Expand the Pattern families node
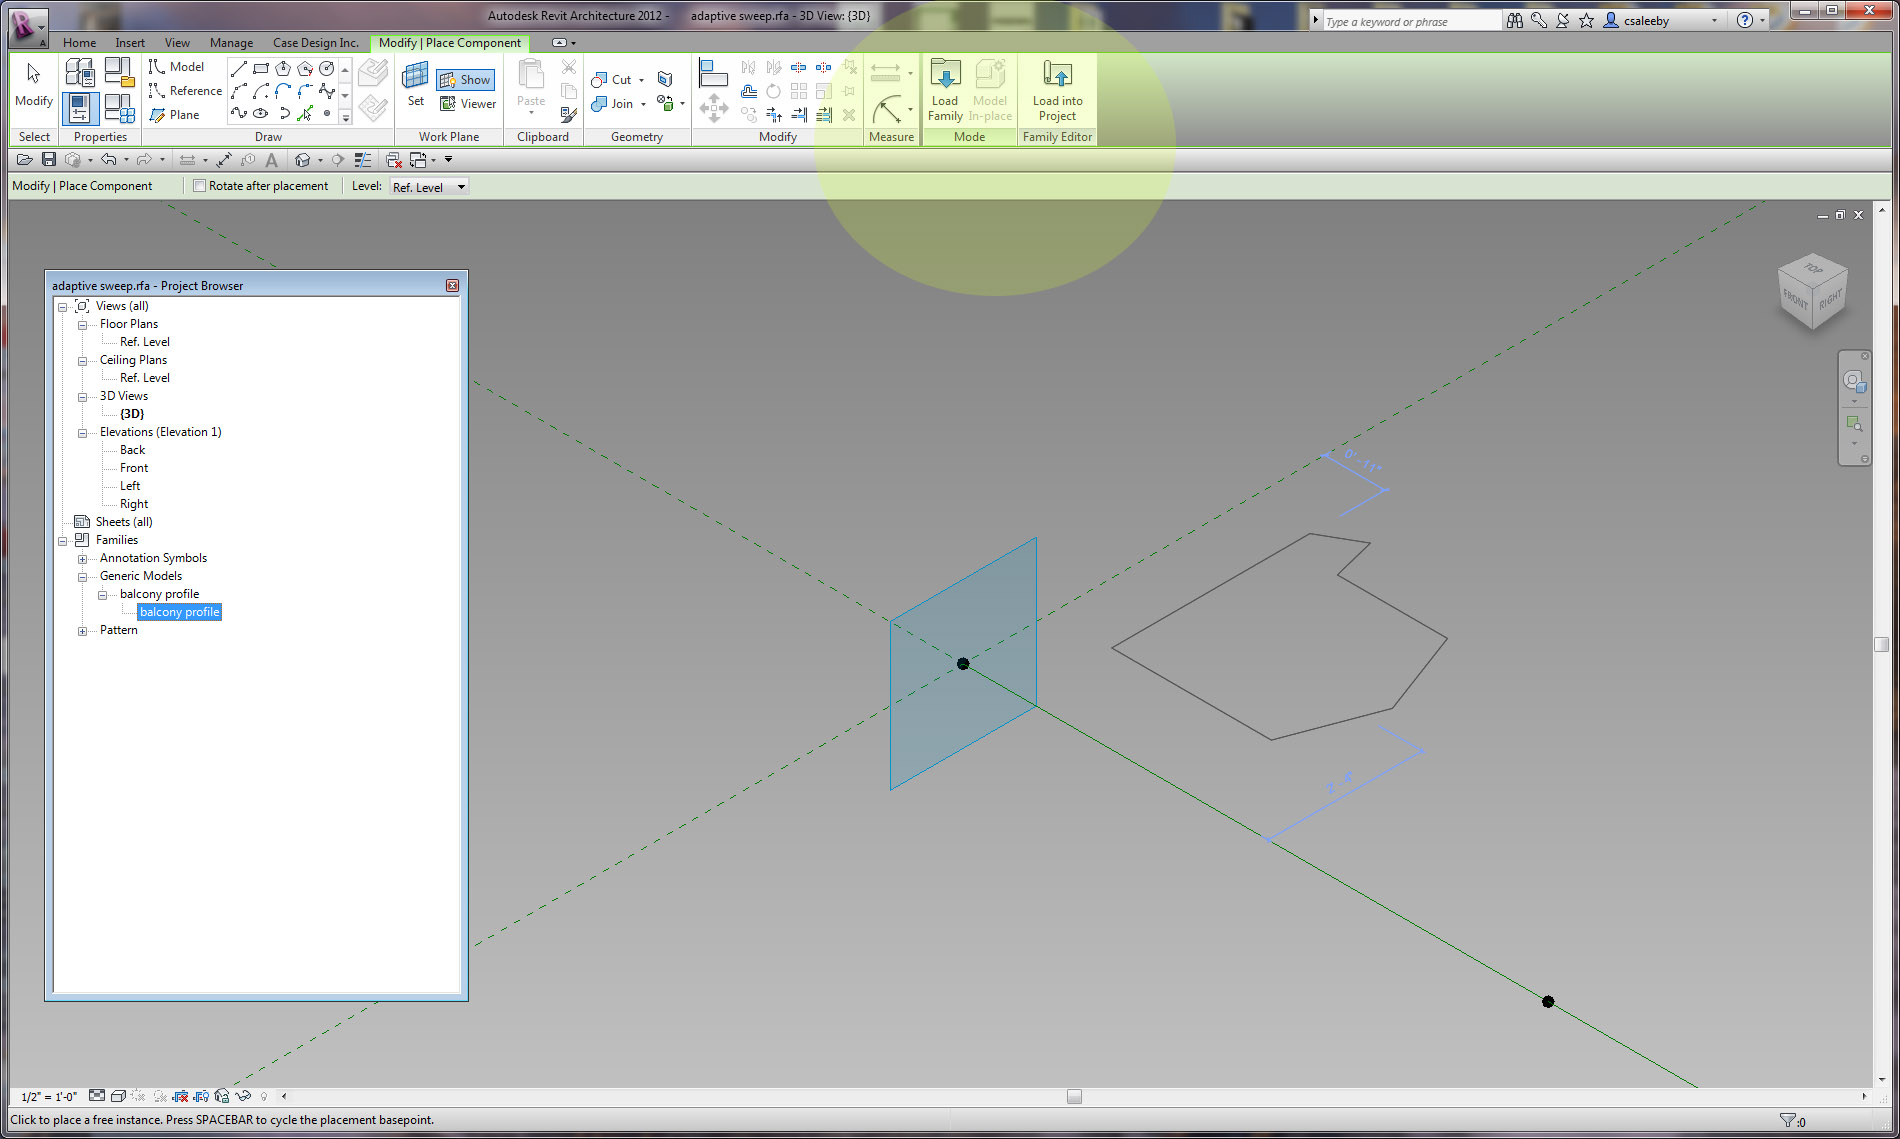The height and width of the screenshot is (1139, 1900). tap(83, 631)
